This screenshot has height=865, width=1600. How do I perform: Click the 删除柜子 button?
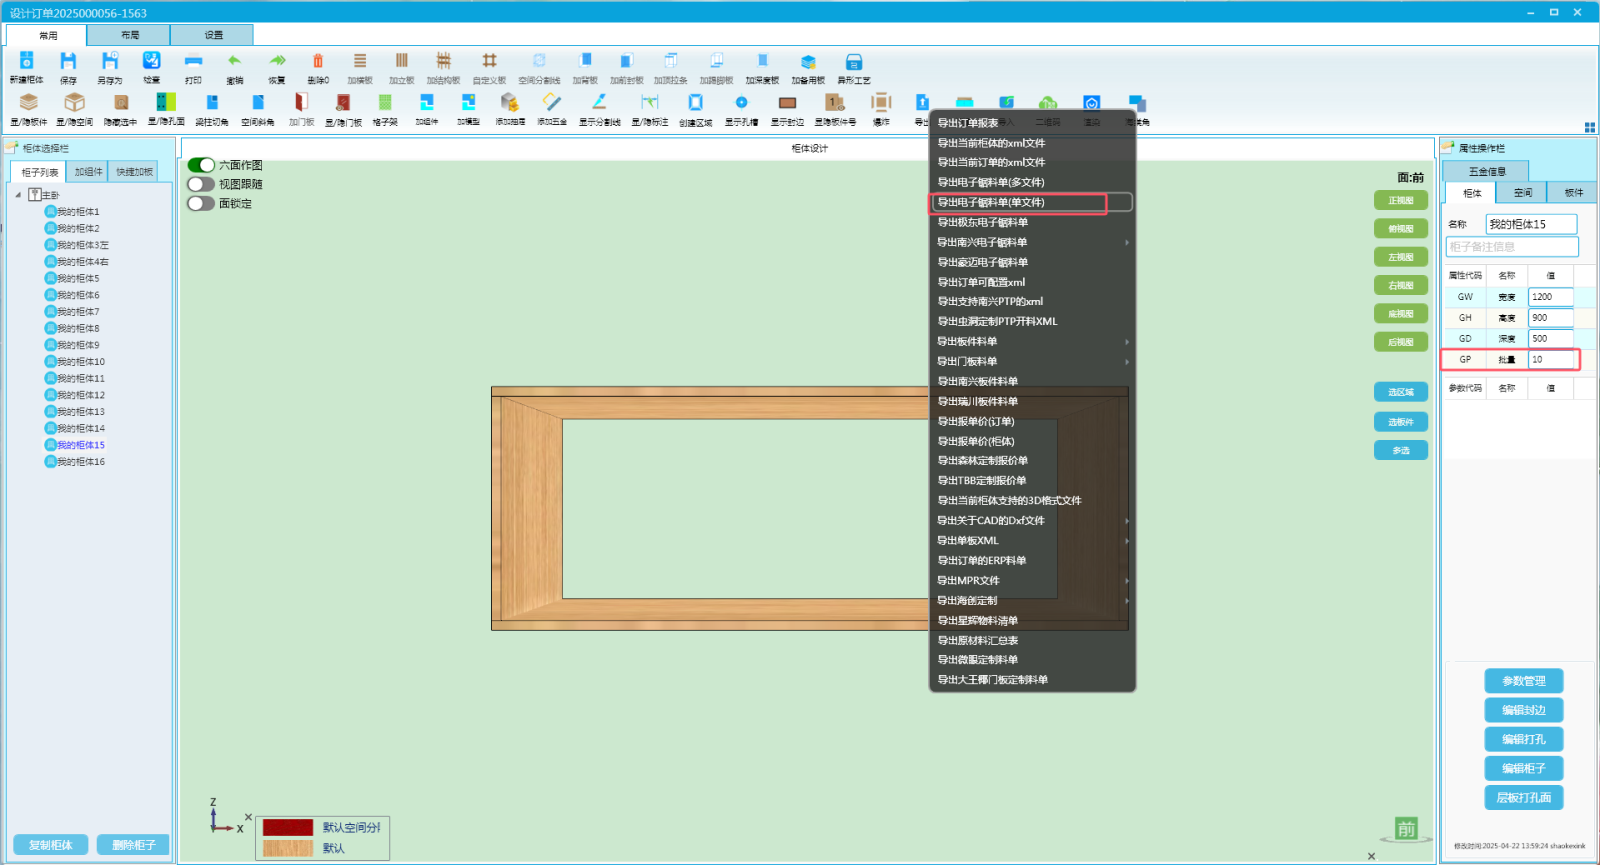(x=133, y=845)
